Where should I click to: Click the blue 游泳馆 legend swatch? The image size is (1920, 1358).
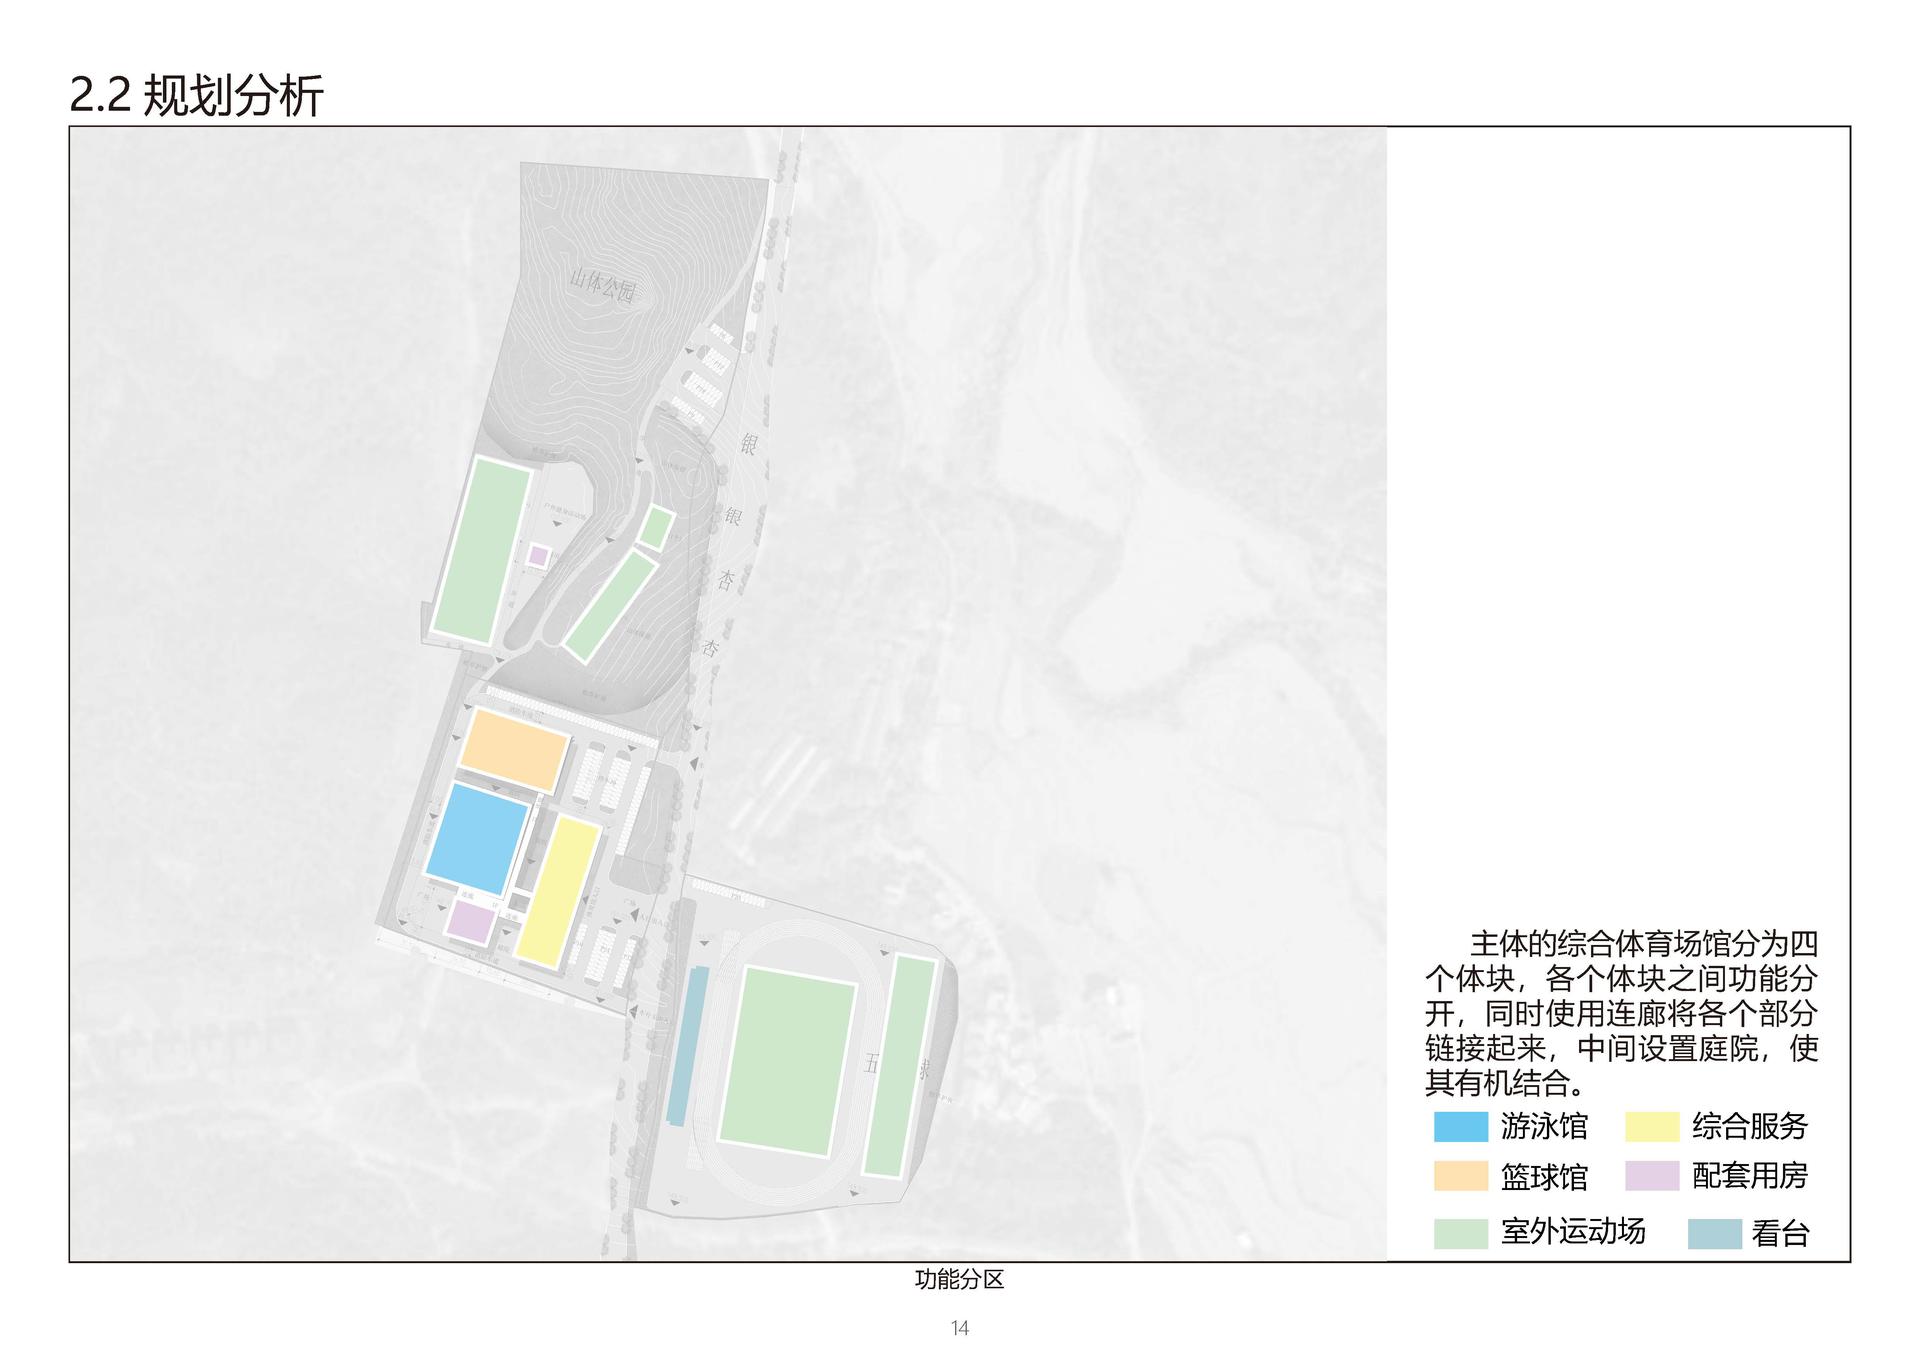(1460, 1126)
